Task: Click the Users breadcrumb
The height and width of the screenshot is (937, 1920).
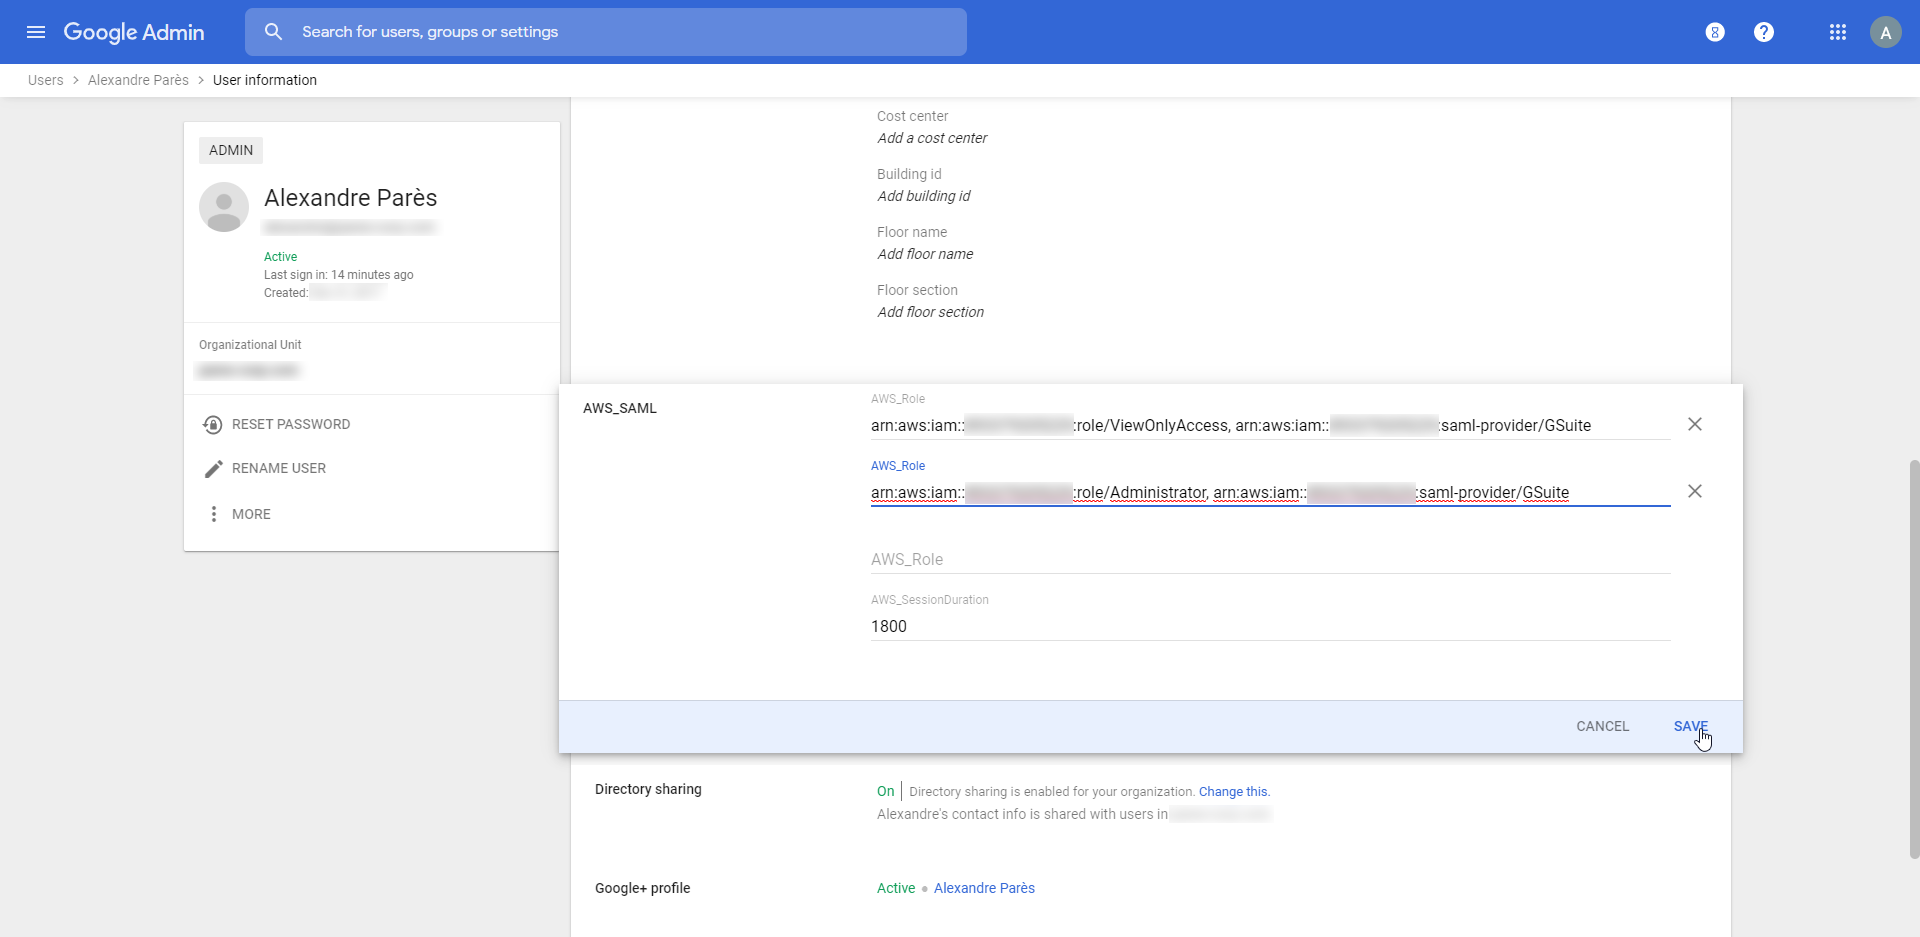Action: pyautogui.click(x=45, y=80)
